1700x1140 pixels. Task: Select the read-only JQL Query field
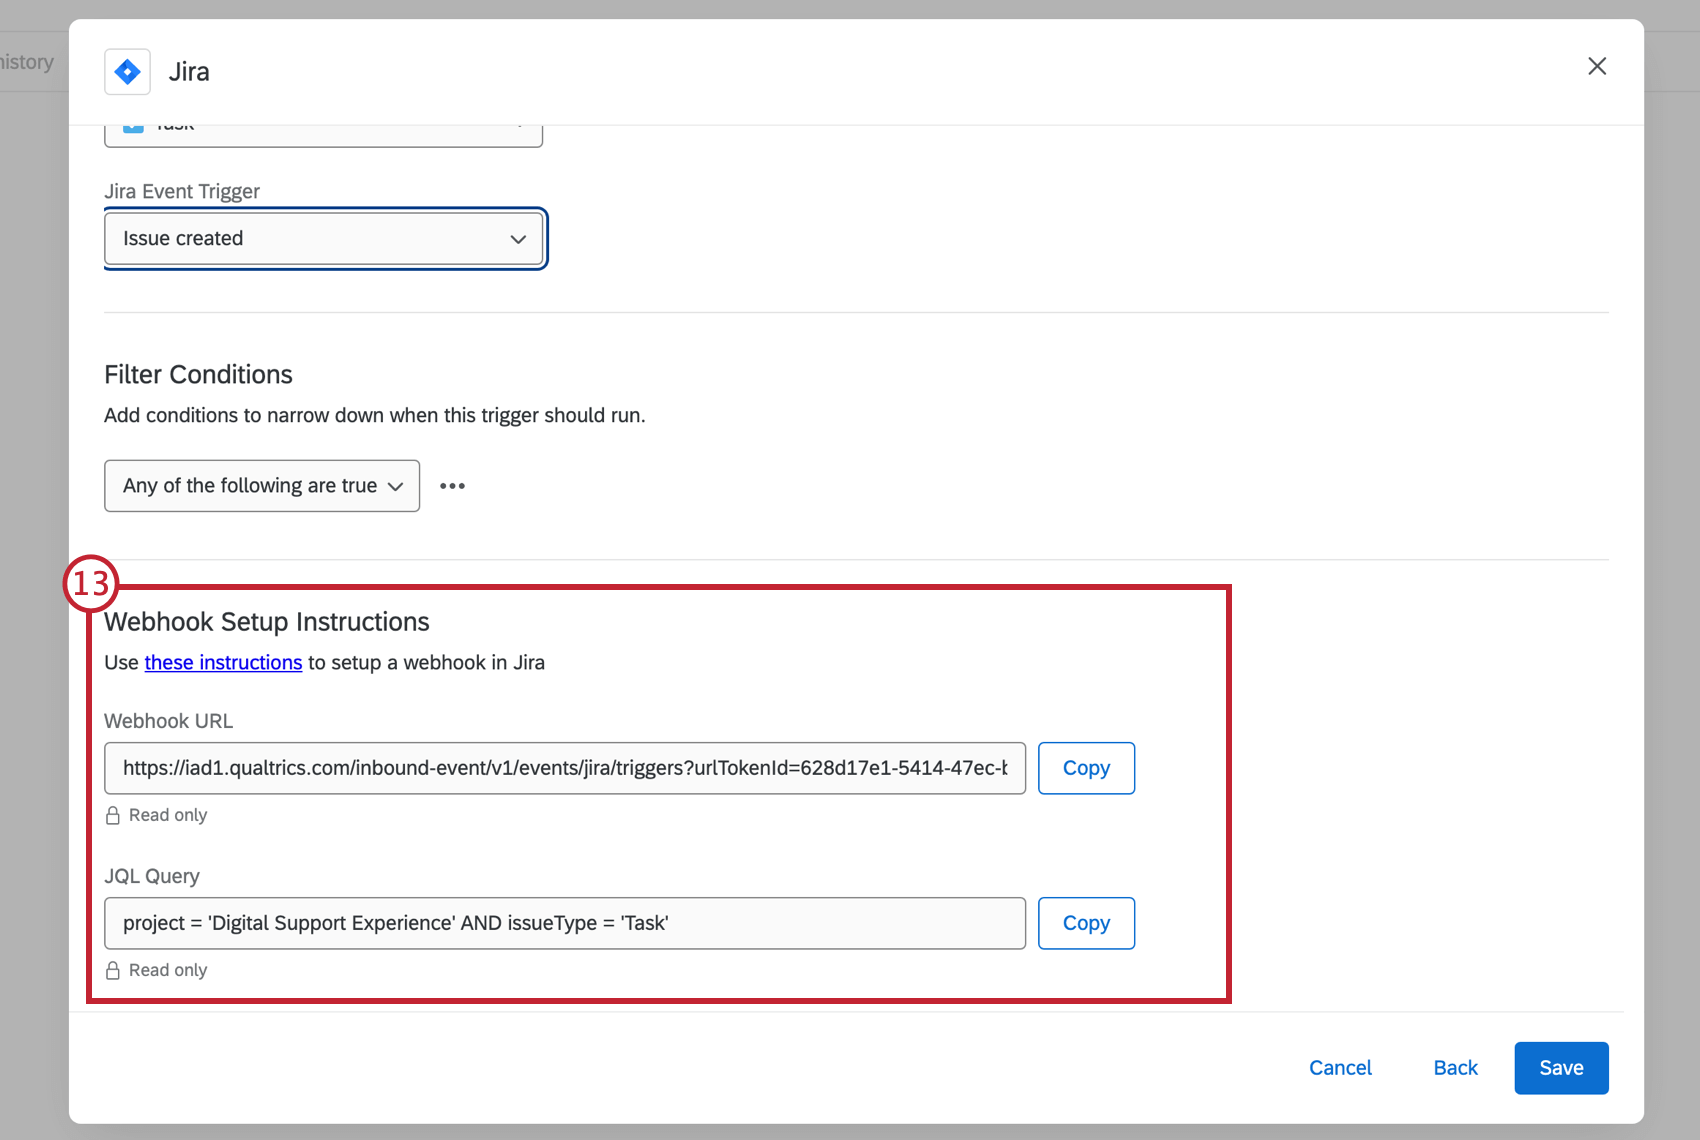pyautogui.click(x=565, y=923)
